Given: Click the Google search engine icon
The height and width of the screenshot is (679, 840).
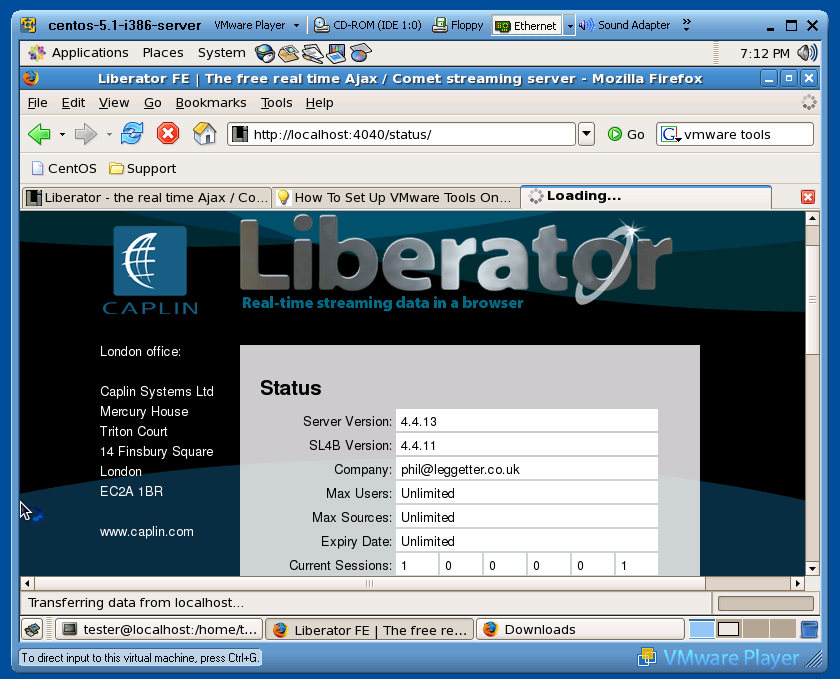Looking at the screenshot, I should tap(669, 134).
